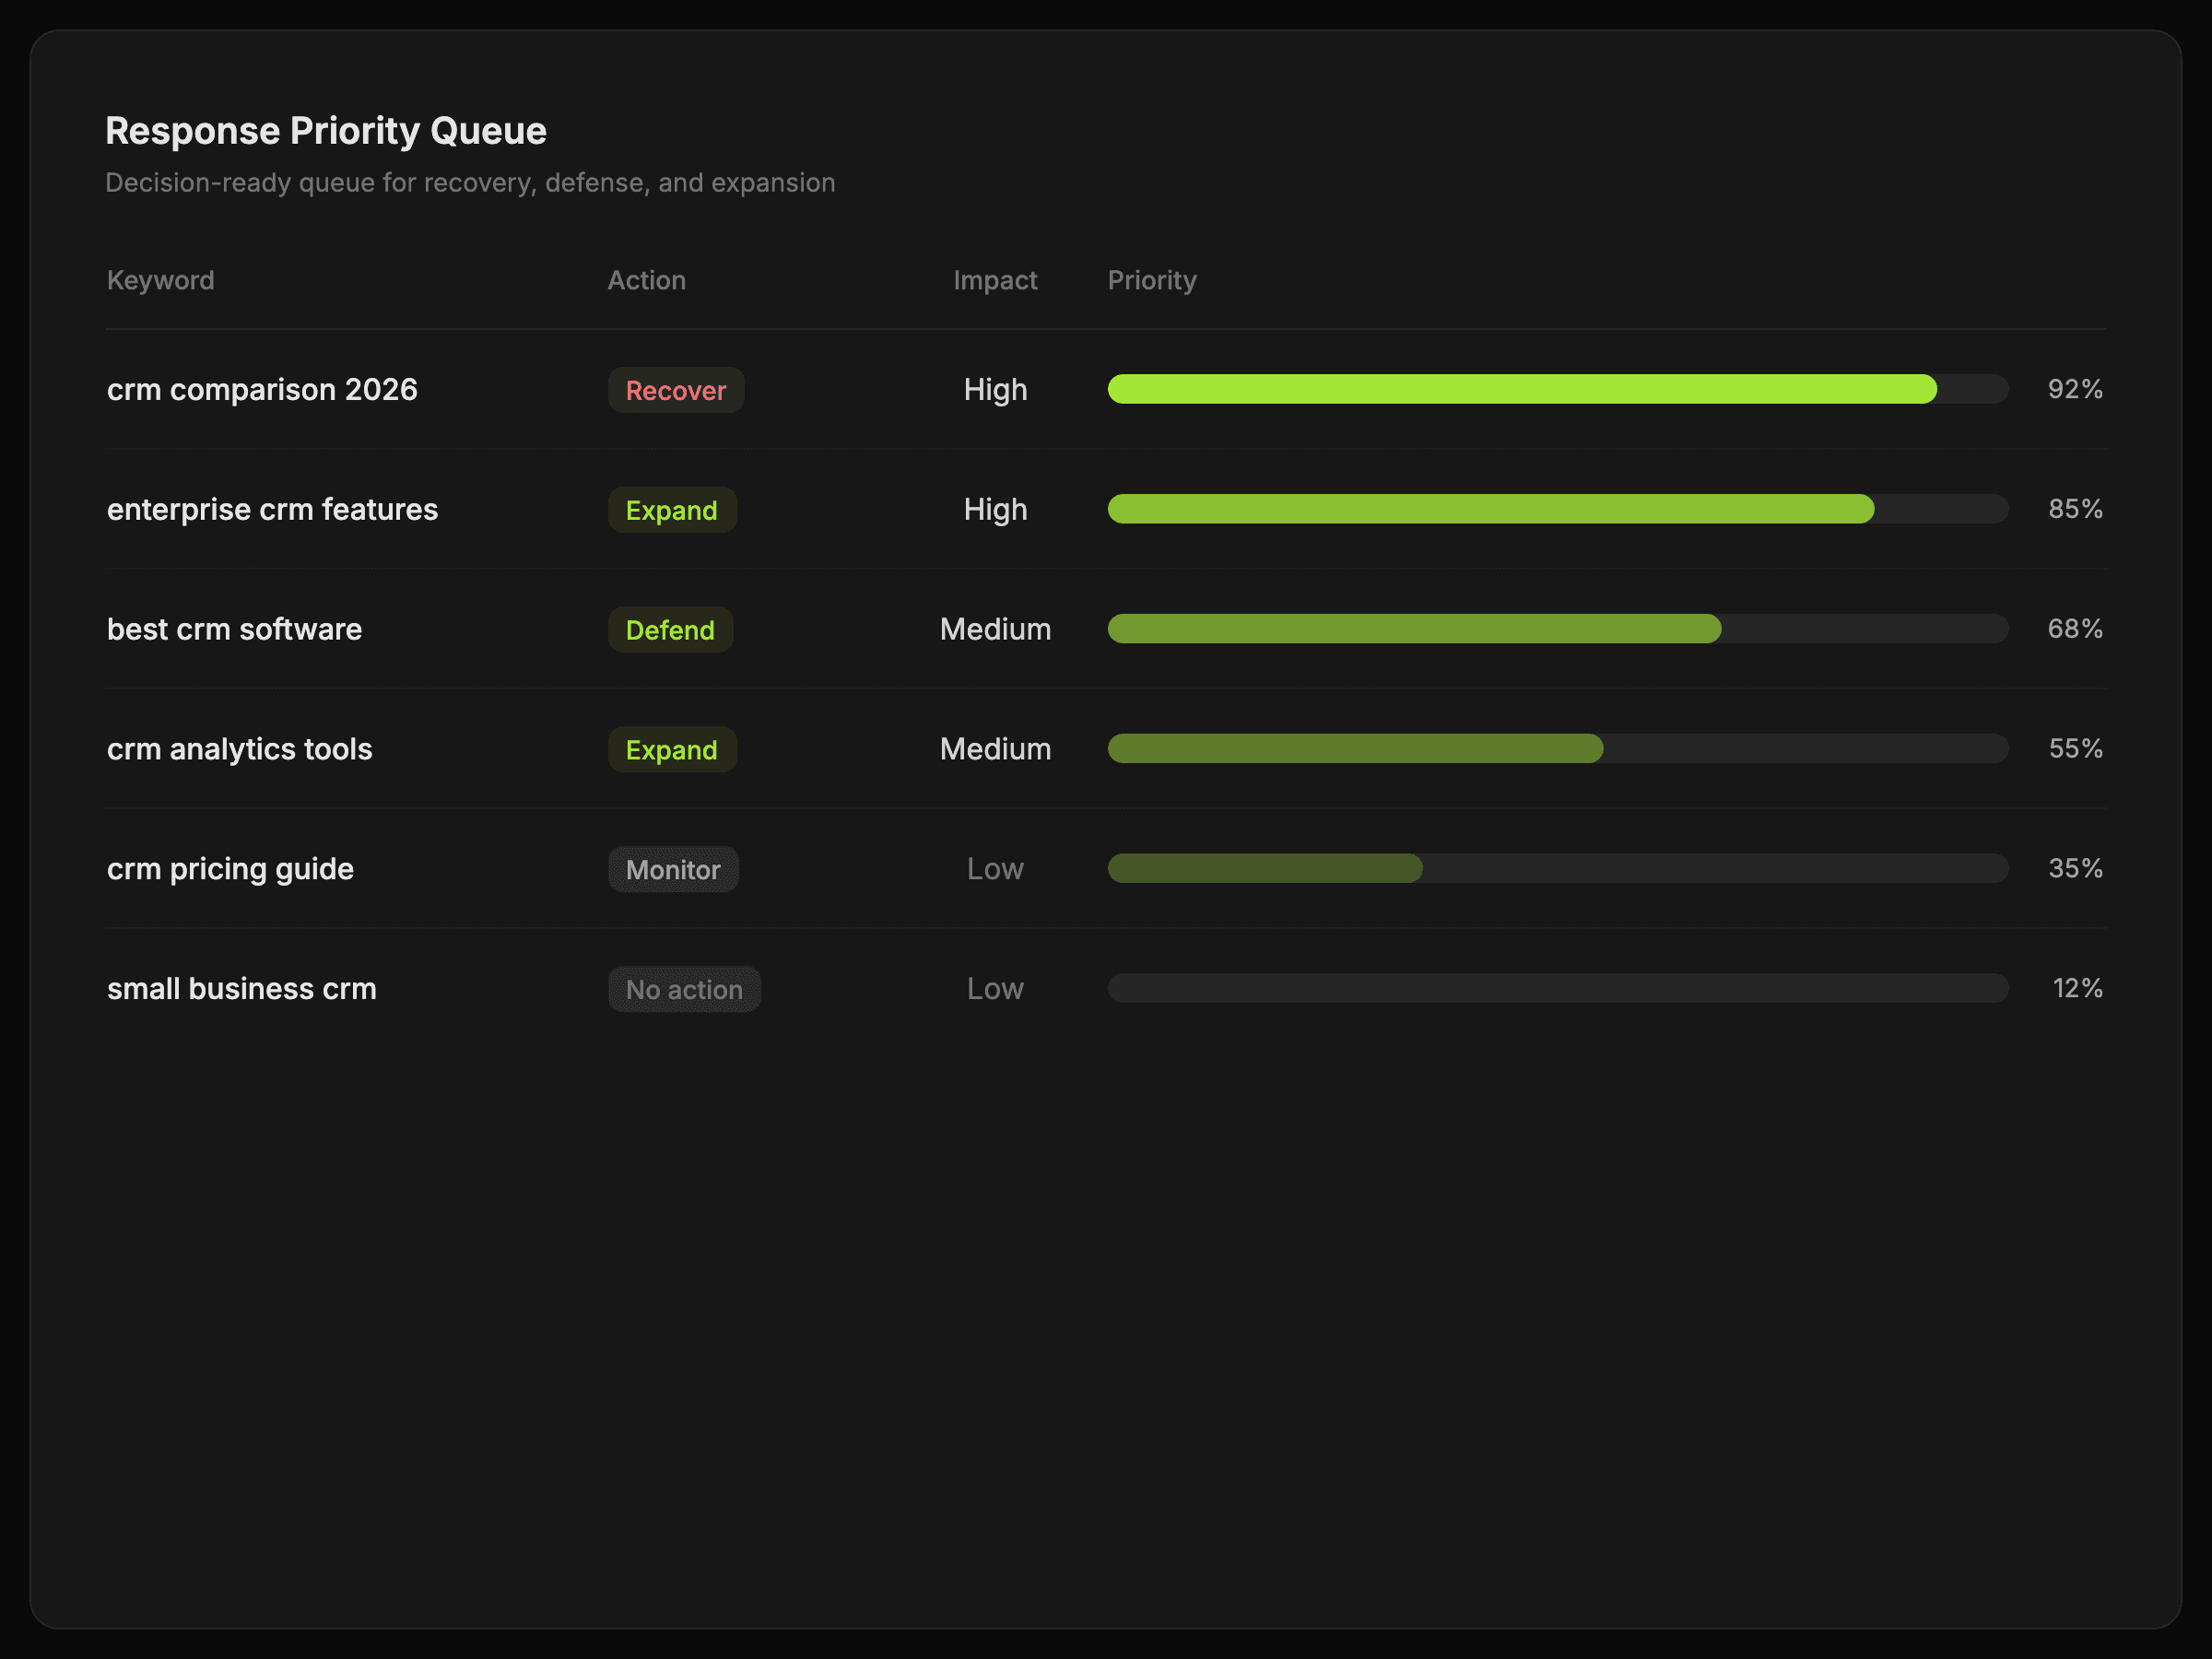2212x1659 pixels.
Task: Select the best crm software keyword
Action: point(234,629)
